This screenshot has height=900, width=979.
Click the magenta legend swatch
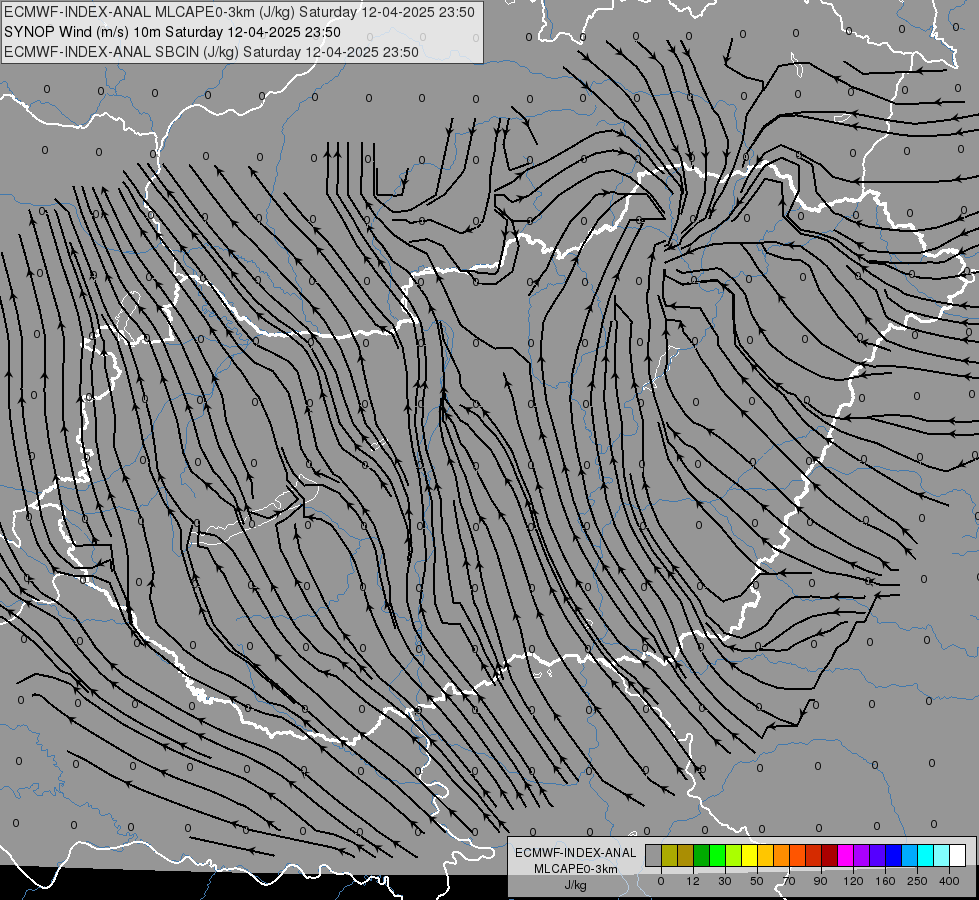point(845,855)
